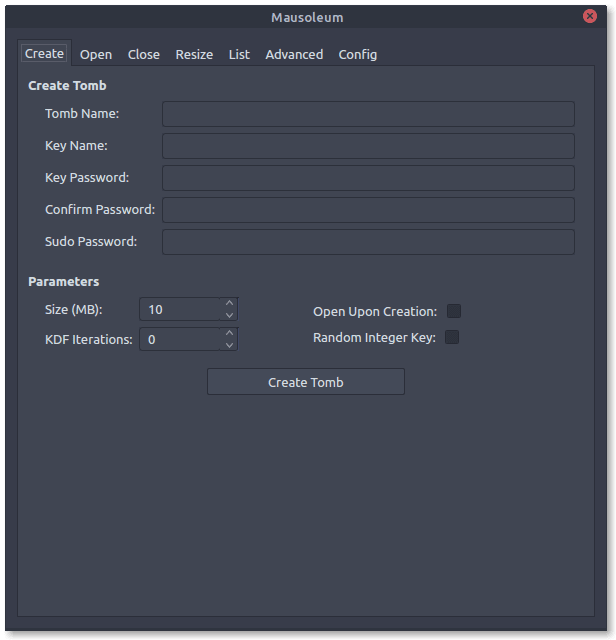
Task: Select the Confirm Password field
Action: pos(368,210)
